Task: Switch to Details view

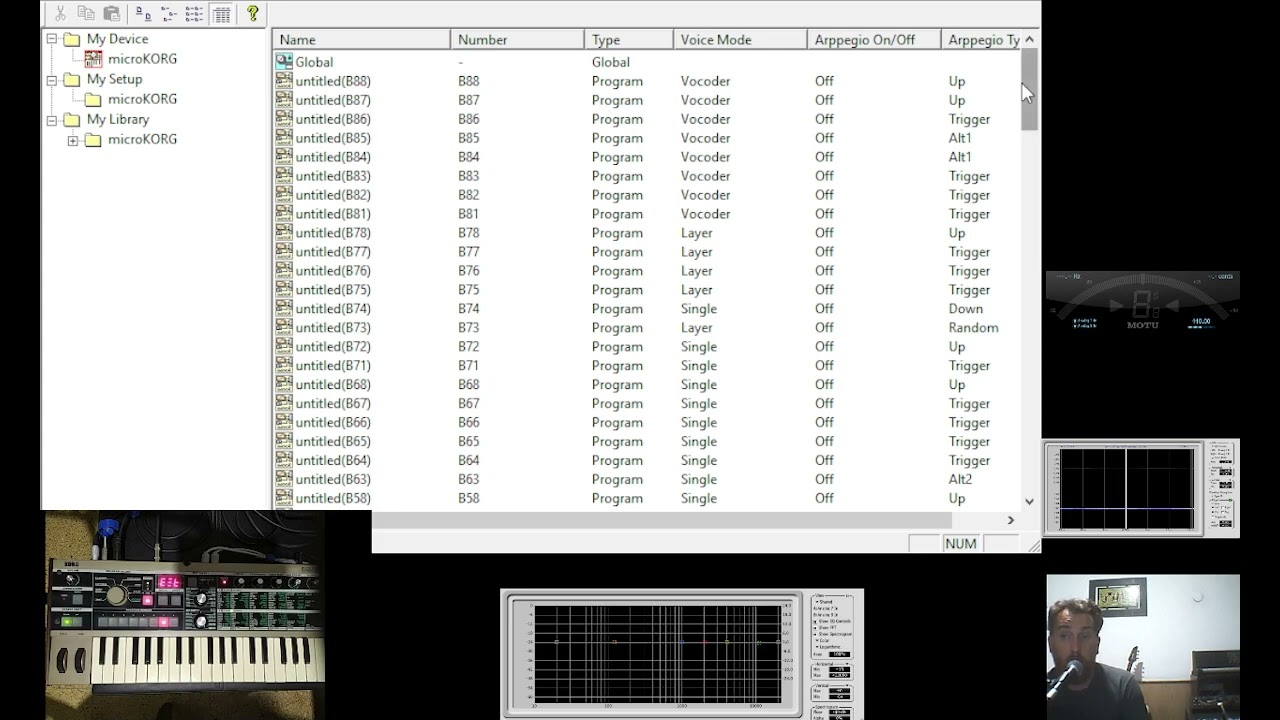Action: coord(222,14)
